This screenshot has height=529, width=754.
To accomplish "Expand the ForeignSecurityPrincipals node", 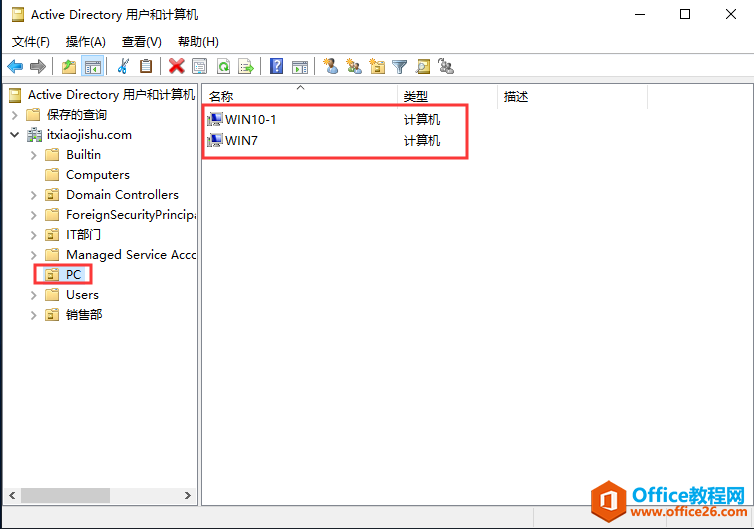I will pyautogui.click(x=34, y=215).
